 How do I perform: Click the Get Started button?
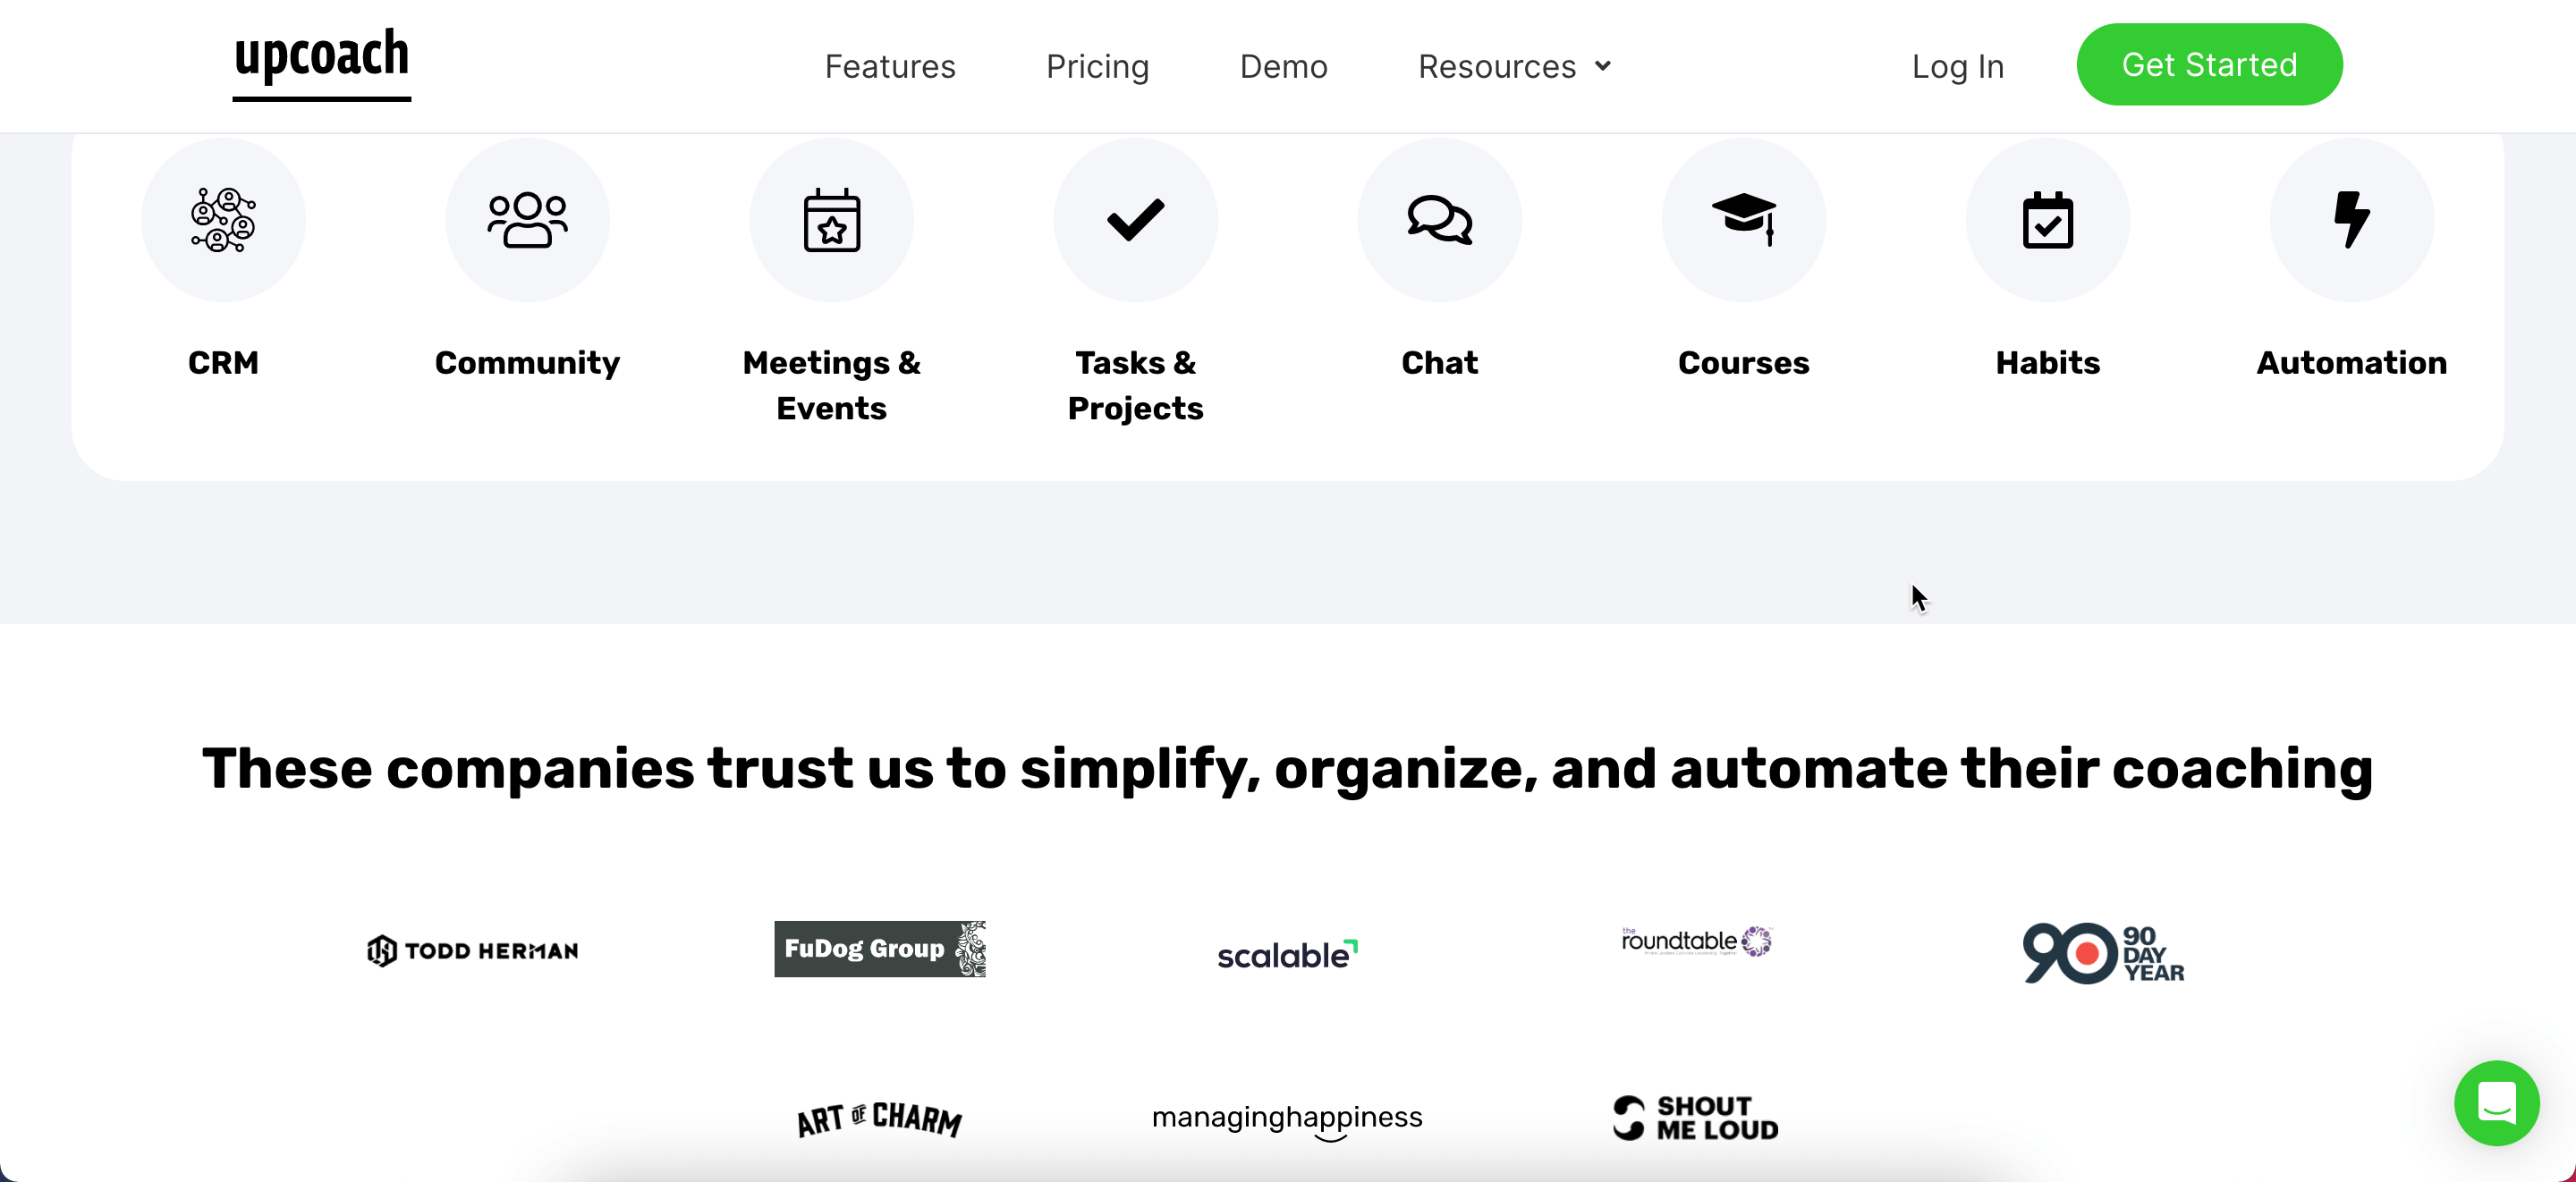click(2209, 64)
